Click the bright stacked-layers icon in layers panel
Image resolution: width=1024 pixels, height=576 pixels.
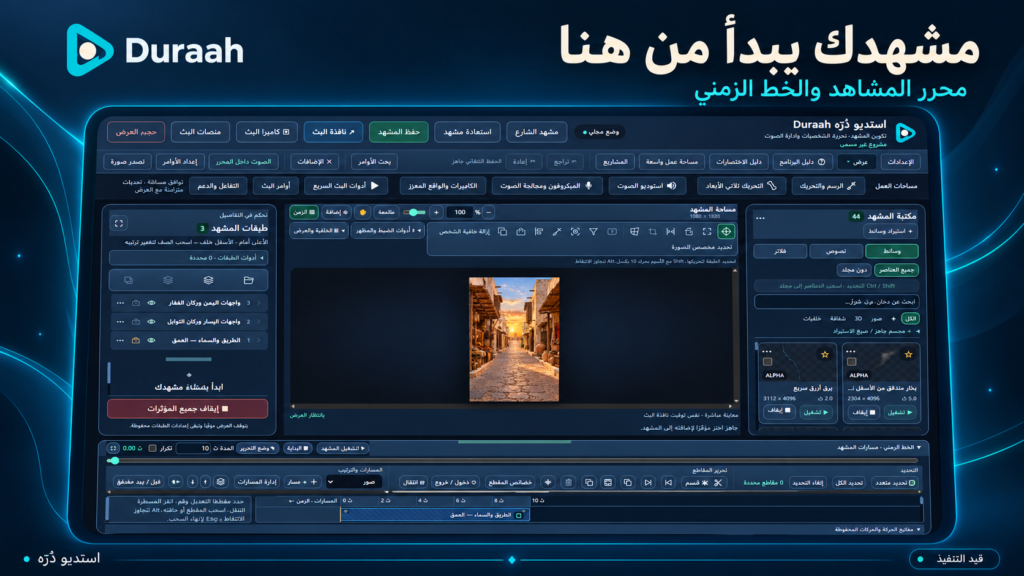[x=208, y=280]
